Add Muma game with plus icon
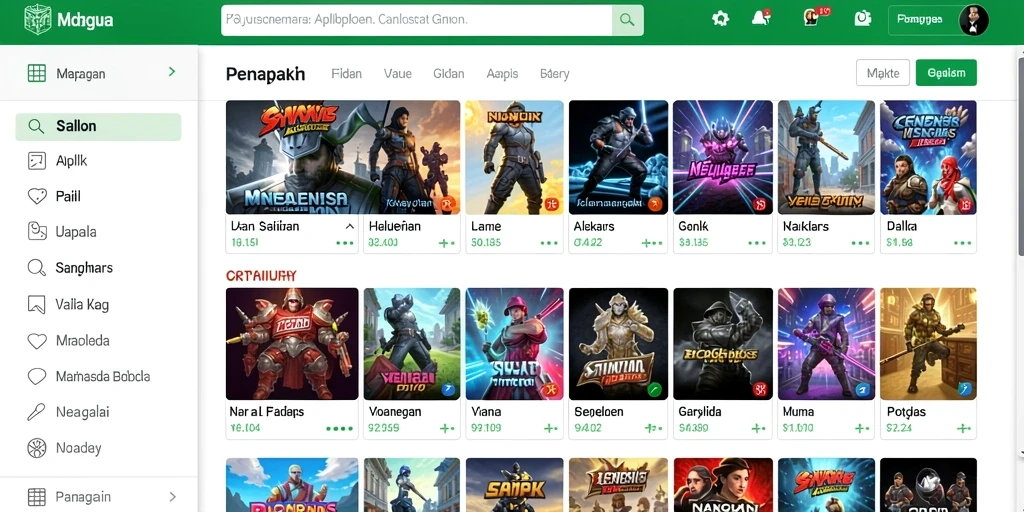Image resolution: width=1024 pixels, height=512 pixels. [863, 428]
